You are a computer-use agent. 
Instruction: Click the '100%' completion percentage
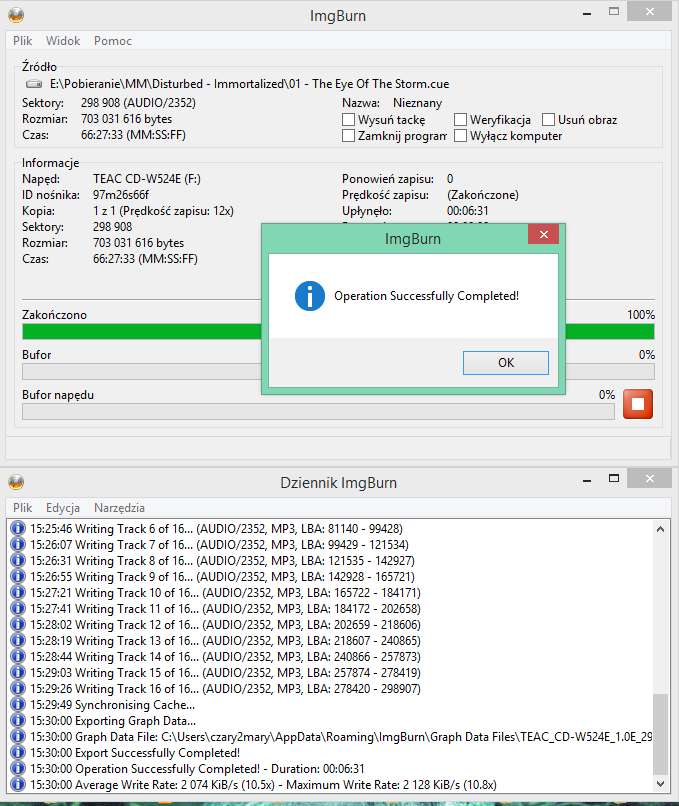click(640, 315)
